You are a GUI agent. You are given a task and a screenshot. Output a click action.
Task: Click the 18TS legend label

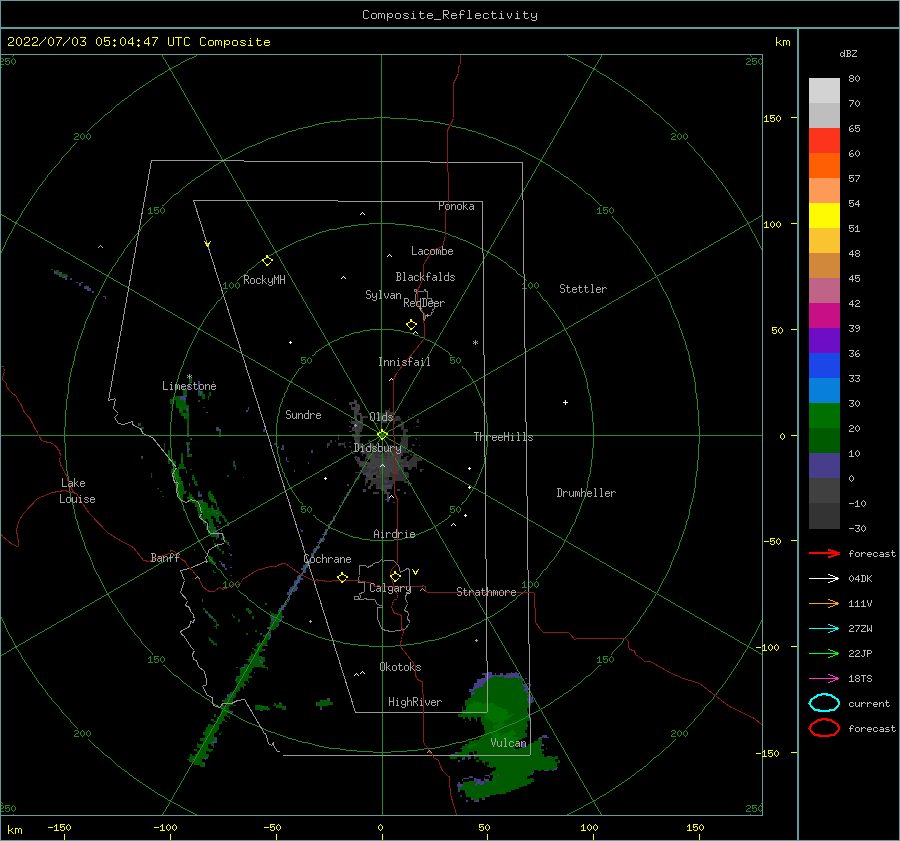pyautogui.click(x=860, y=679)
